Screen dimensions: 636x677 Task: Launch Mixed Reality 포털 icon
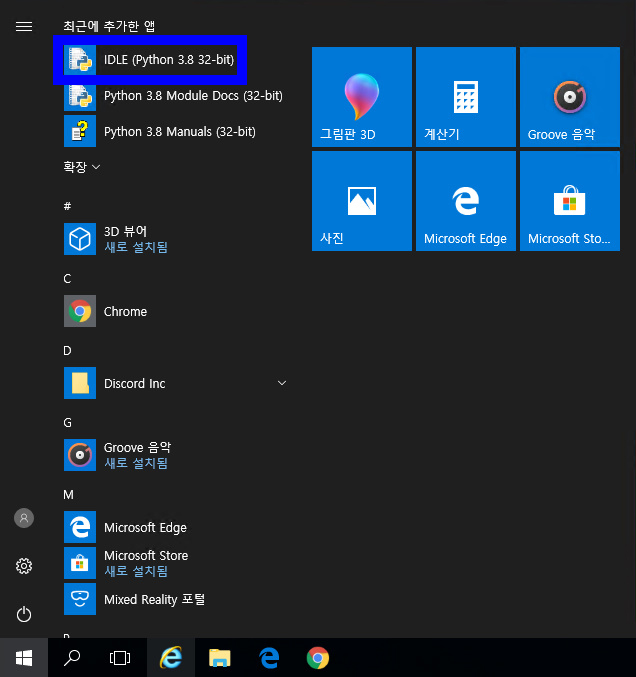80,599
